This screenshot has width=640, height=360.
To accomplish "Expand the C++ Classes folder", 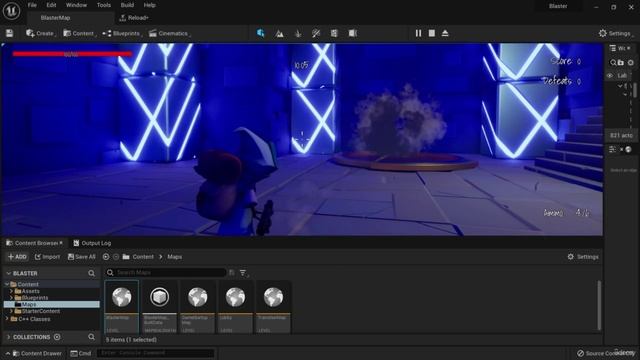I will click(x=7, y=319).
